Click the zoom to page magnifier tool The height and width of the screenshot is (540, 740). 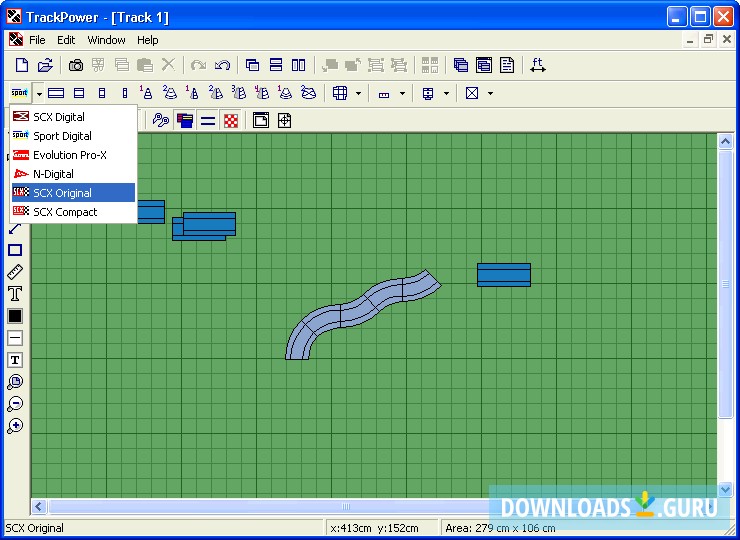(15, 382)
